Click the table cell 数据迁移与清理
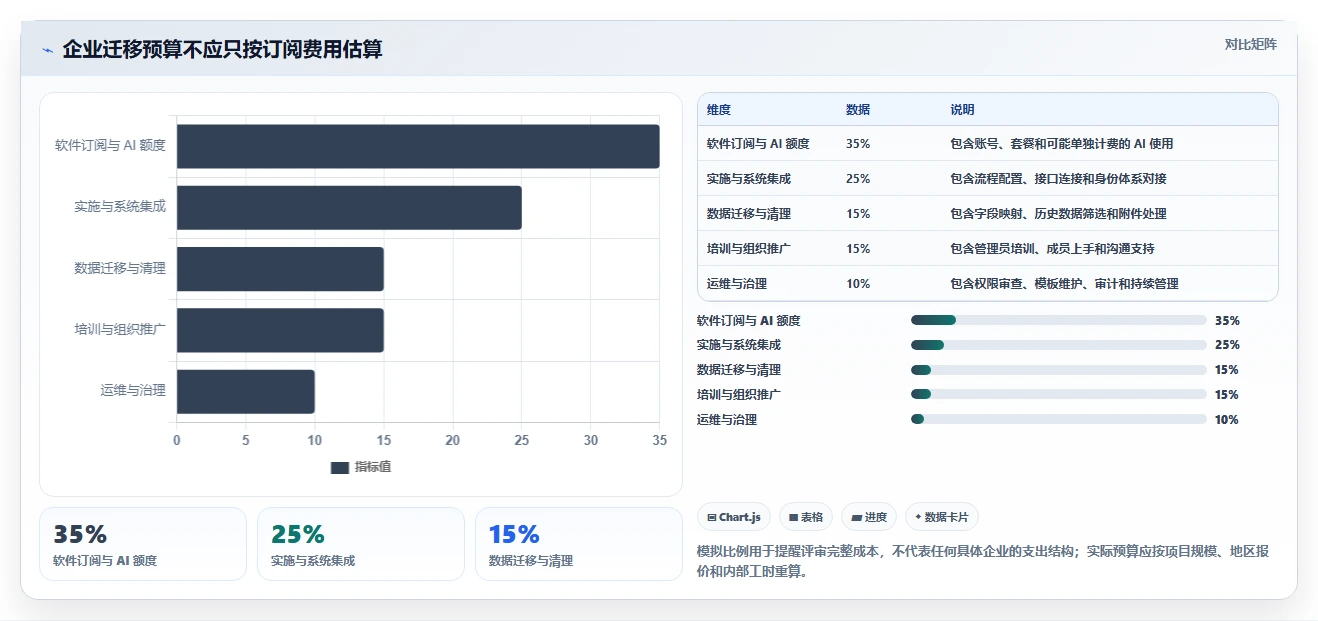The width and height of the screenshot is (1318, 621). pos(748,214)
